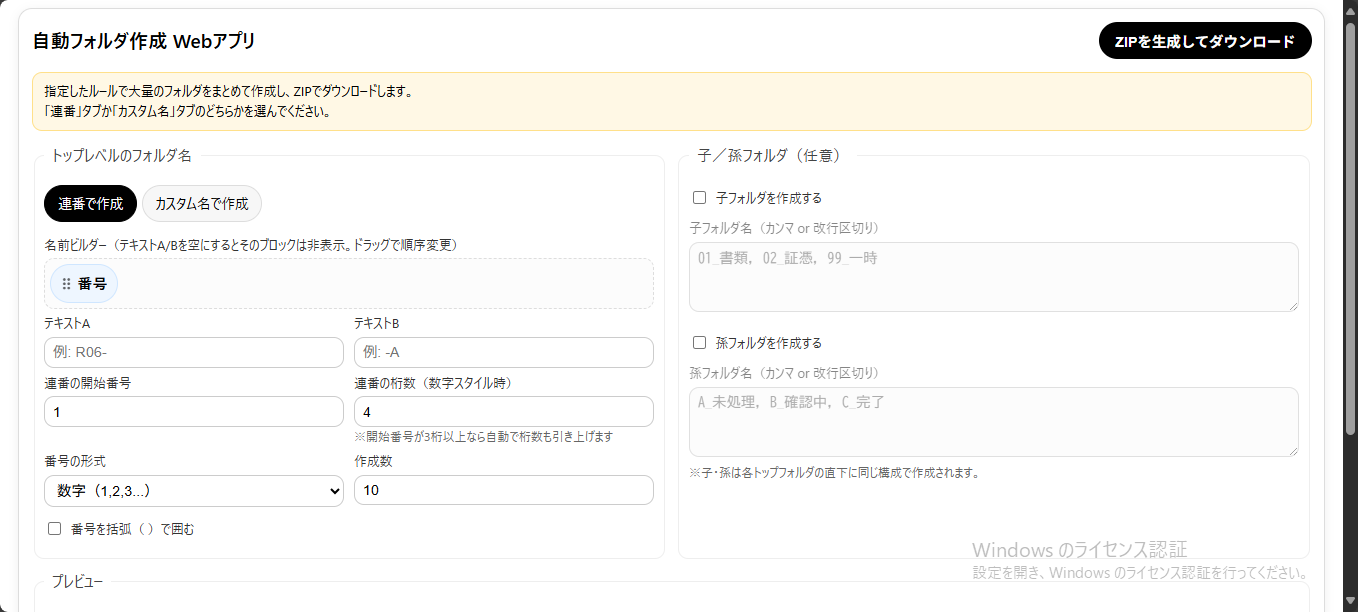1358x612 pixels.
Task: Enable 孫フォルダを作成する checkbox
Action: click(x=700, y=343)
